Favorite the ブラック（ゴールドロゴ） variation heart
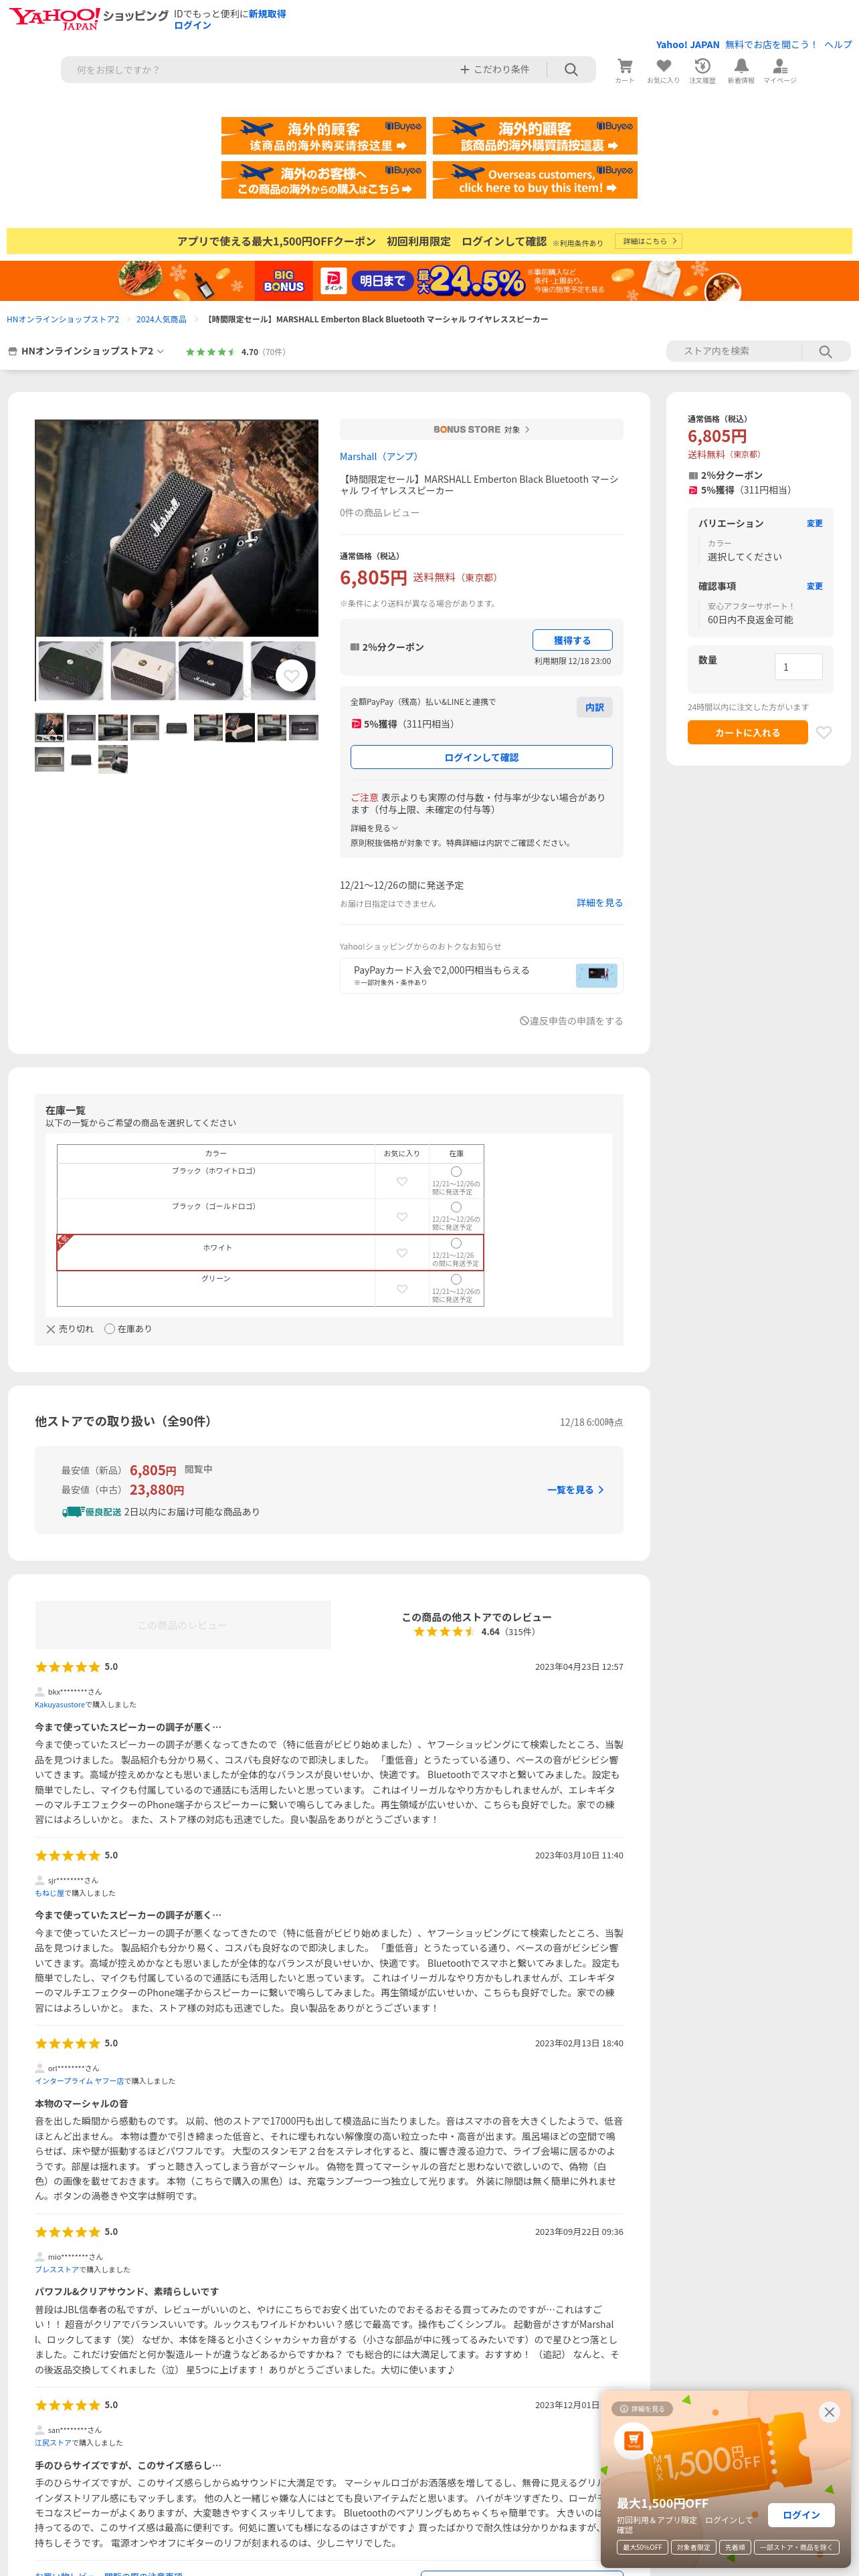Screen dimensions: 859x2576 pos(402,1217)
